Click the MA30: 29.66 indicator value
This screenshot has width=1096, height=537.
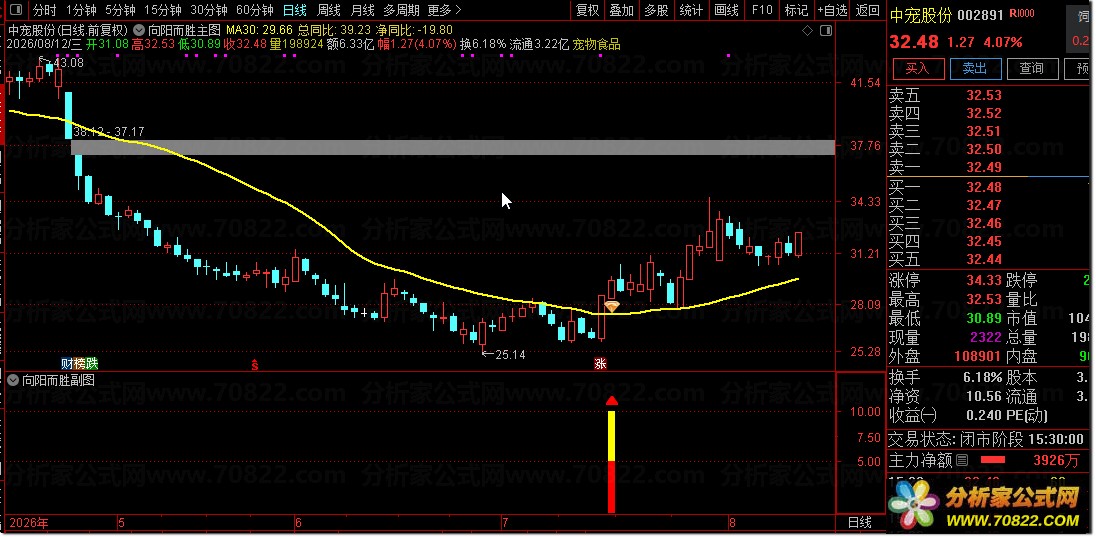[260, 30]
